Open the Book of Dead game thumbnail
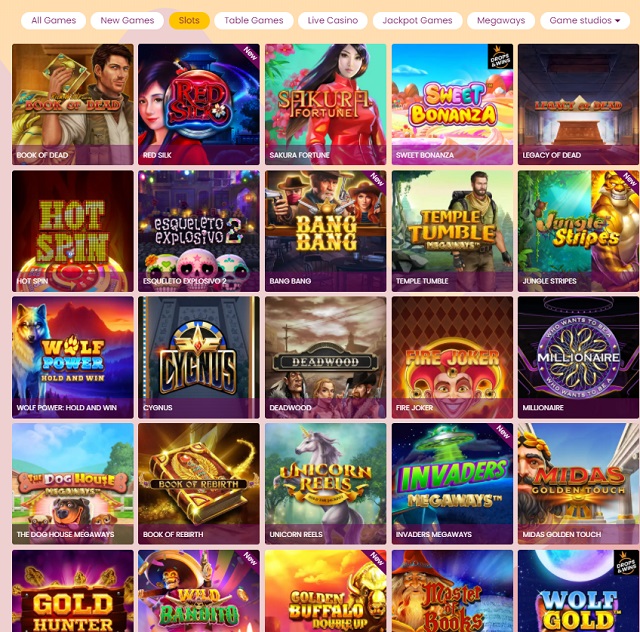 73,105
